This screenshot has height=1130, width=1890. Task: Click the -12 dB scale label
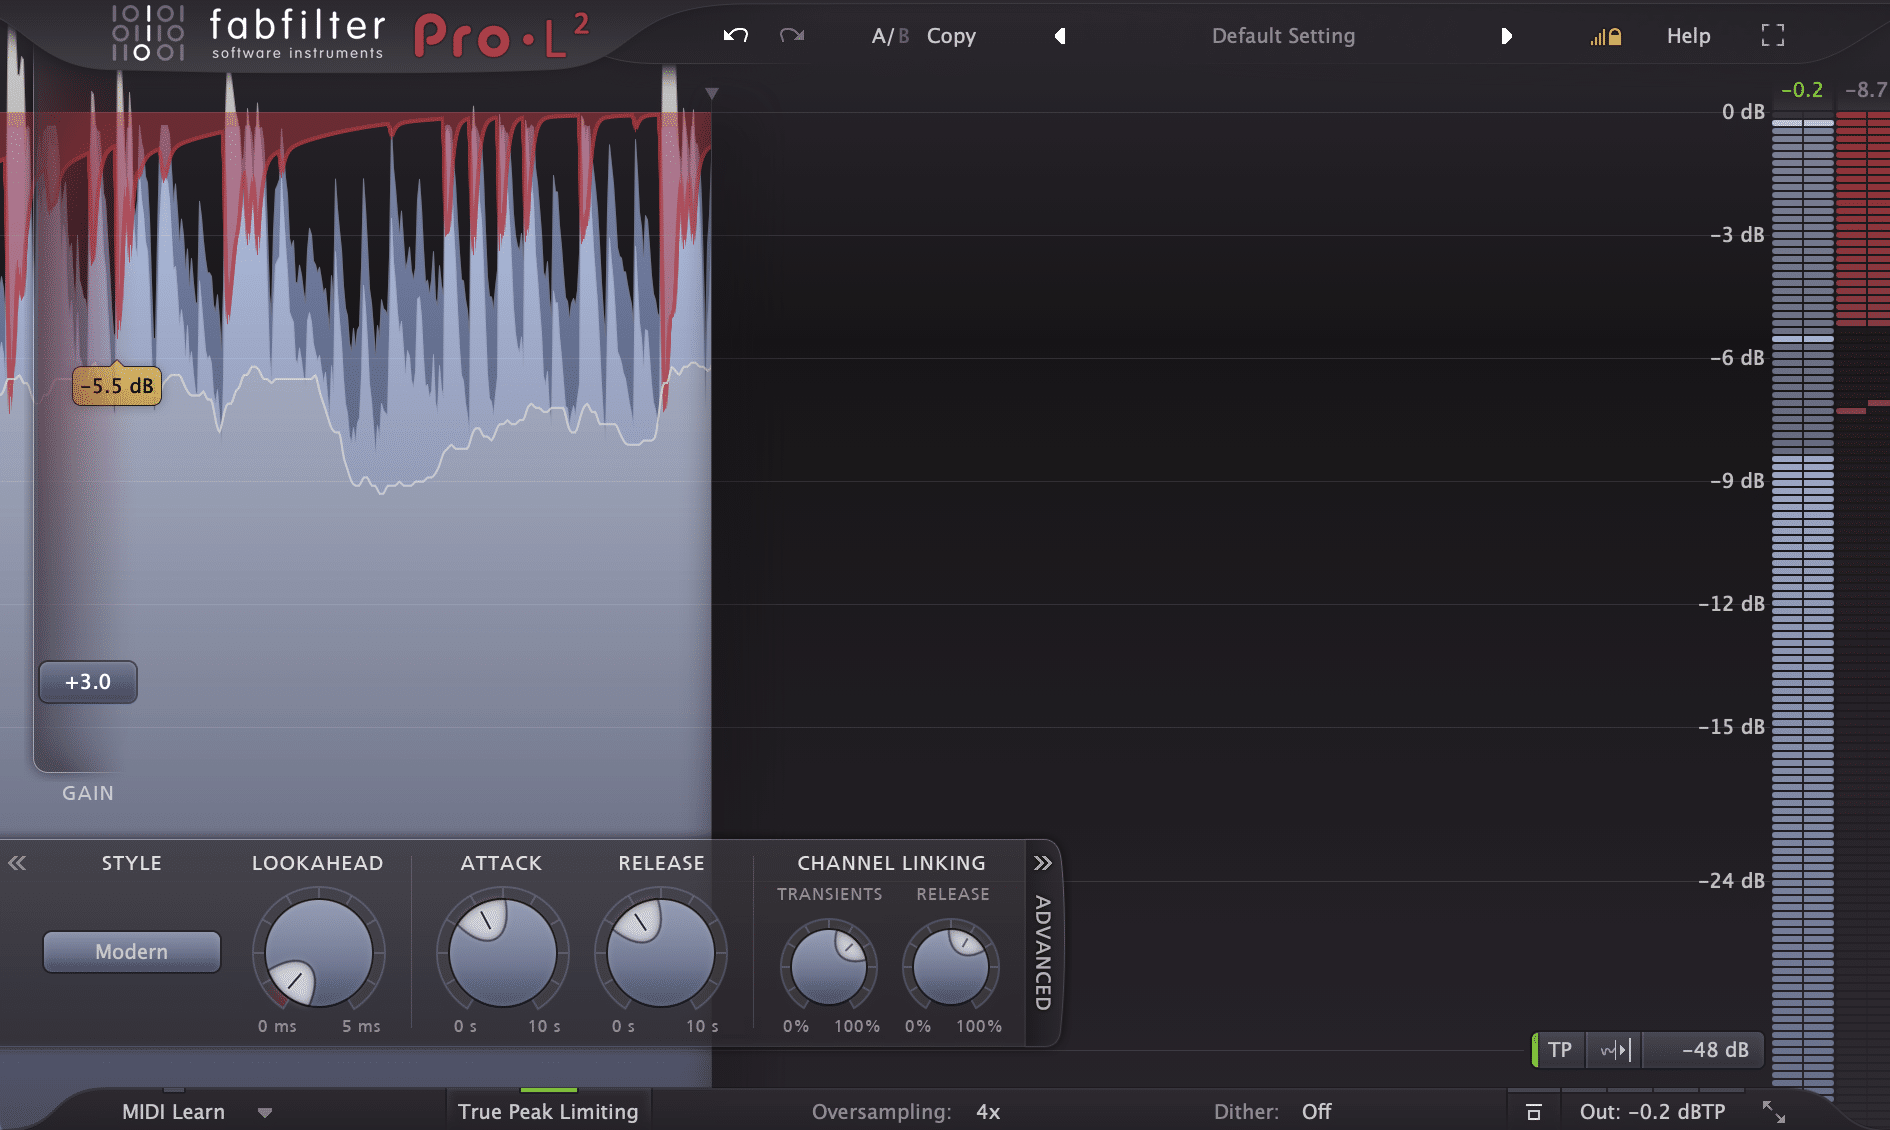point(1731,604)
